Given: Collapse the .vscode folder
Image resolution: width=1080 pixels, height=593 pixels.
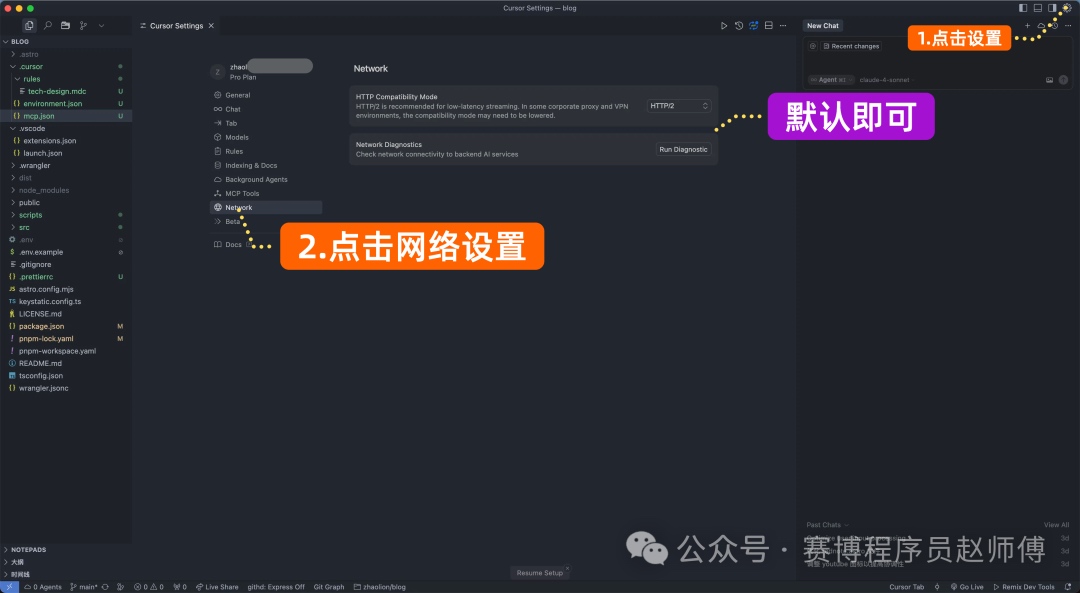Looking at the screenshot, I should click(66, 129).
